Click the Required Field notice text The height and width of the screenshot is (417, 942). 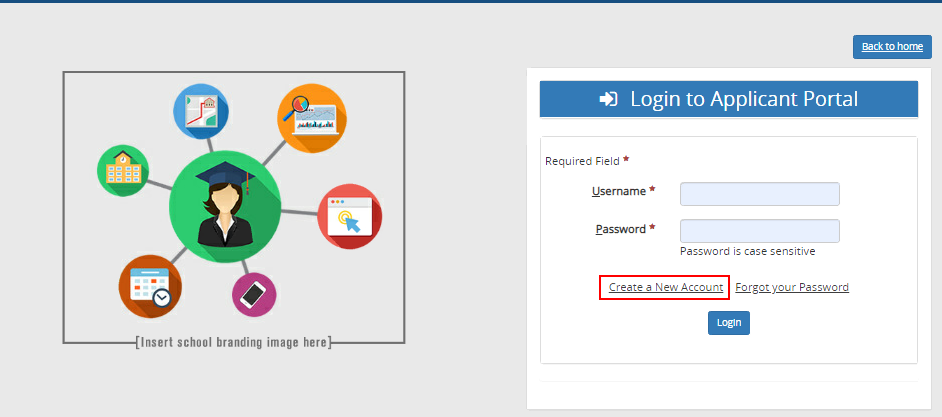coord(583,161)
